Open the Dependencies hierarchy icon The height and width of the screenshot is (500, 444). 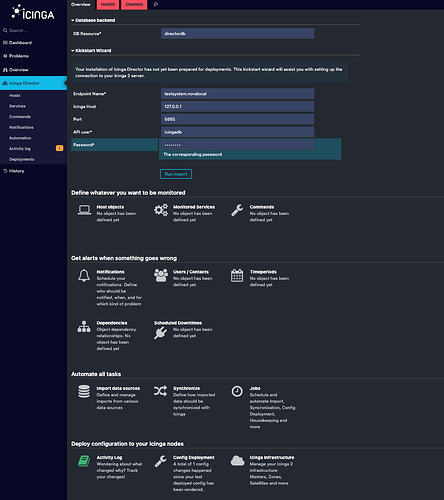(x=84, y=326)
